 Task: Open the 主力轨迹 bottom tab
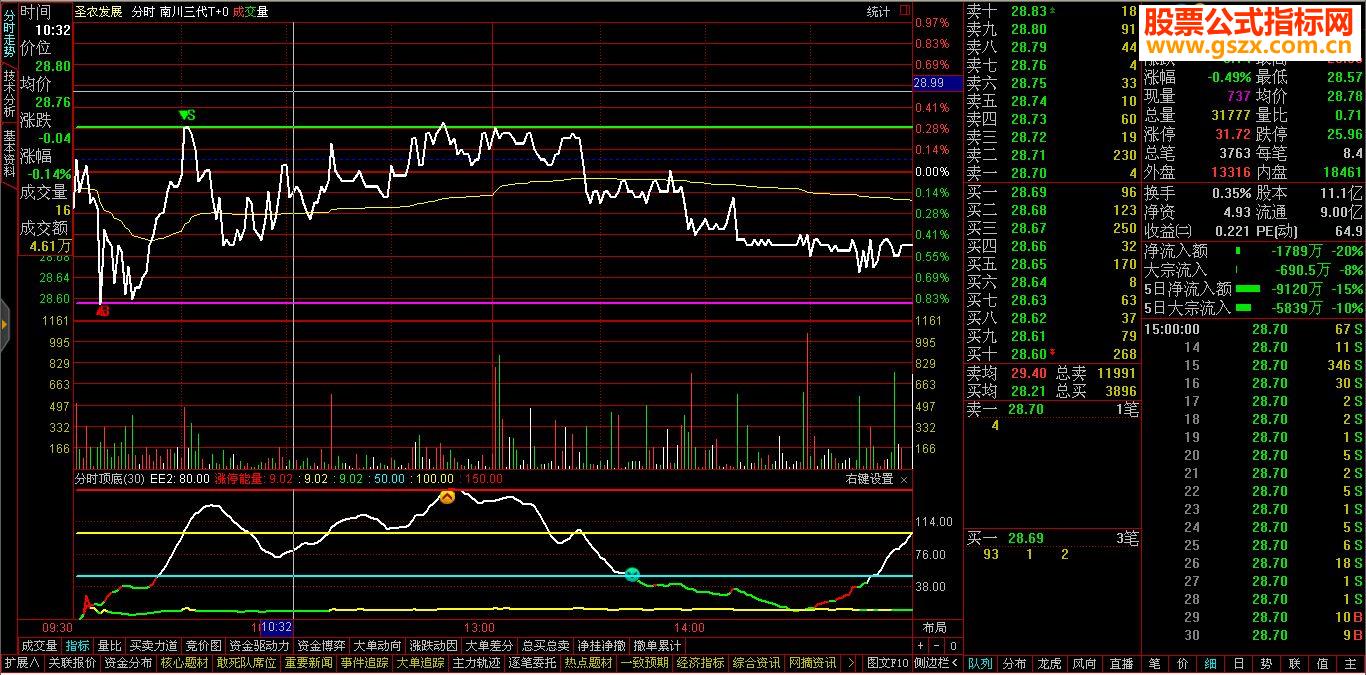[x=476, y=663]
